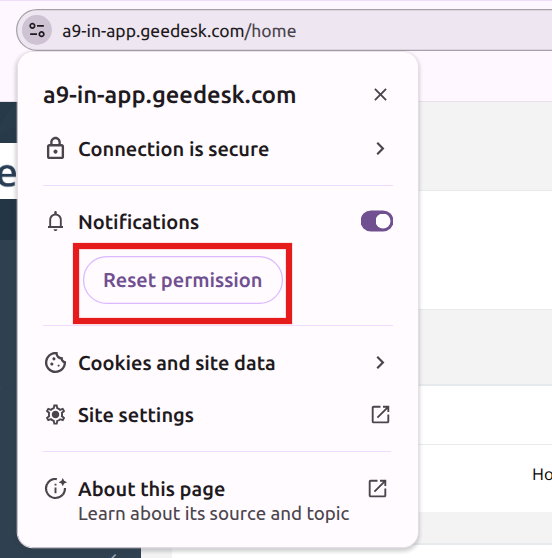
Task: Click the site information tune icon
Action: [x=37, y=30]
